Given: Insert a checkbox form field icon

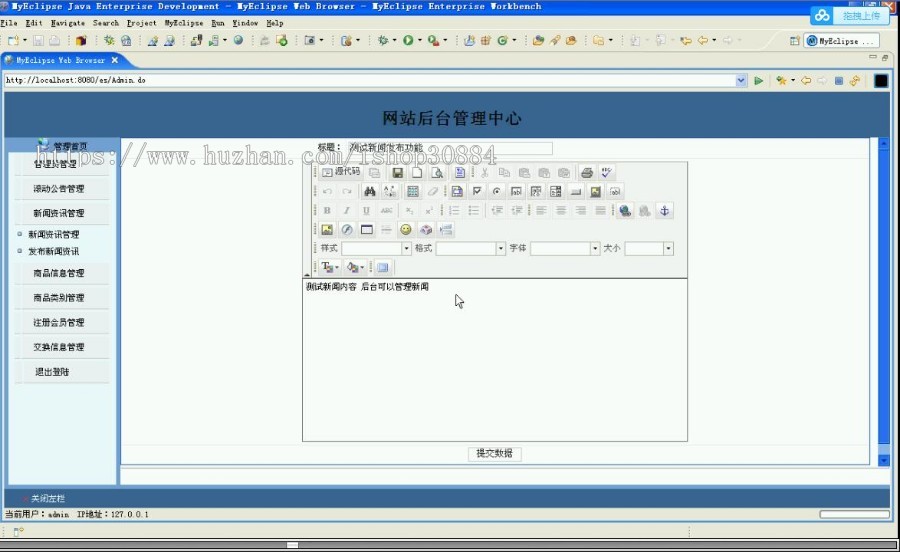Looking at the screenshot, I should (476, 191).
